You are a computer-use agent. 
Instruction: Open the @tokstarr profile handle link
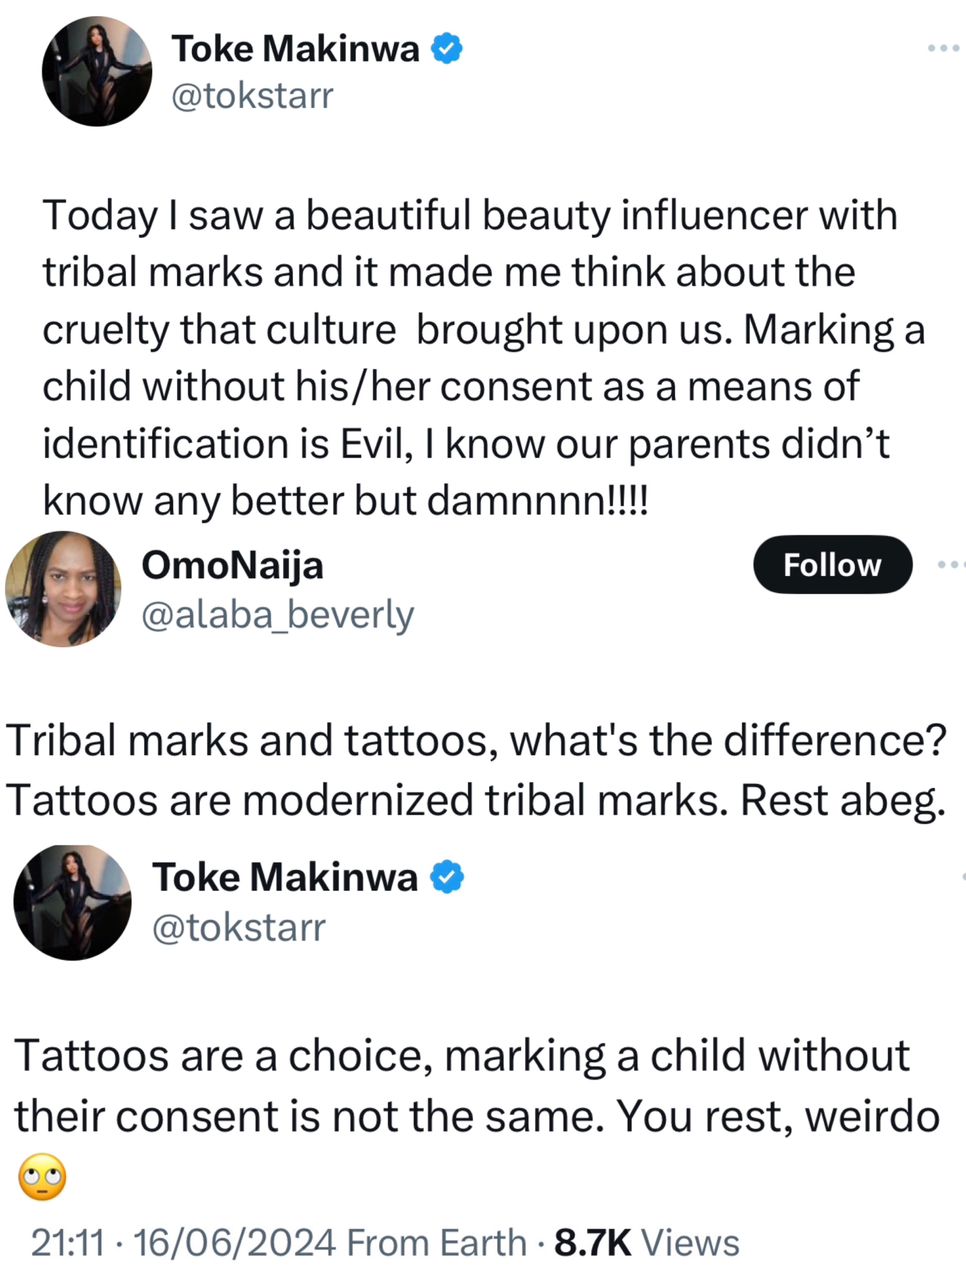click(x=252, y=95)
